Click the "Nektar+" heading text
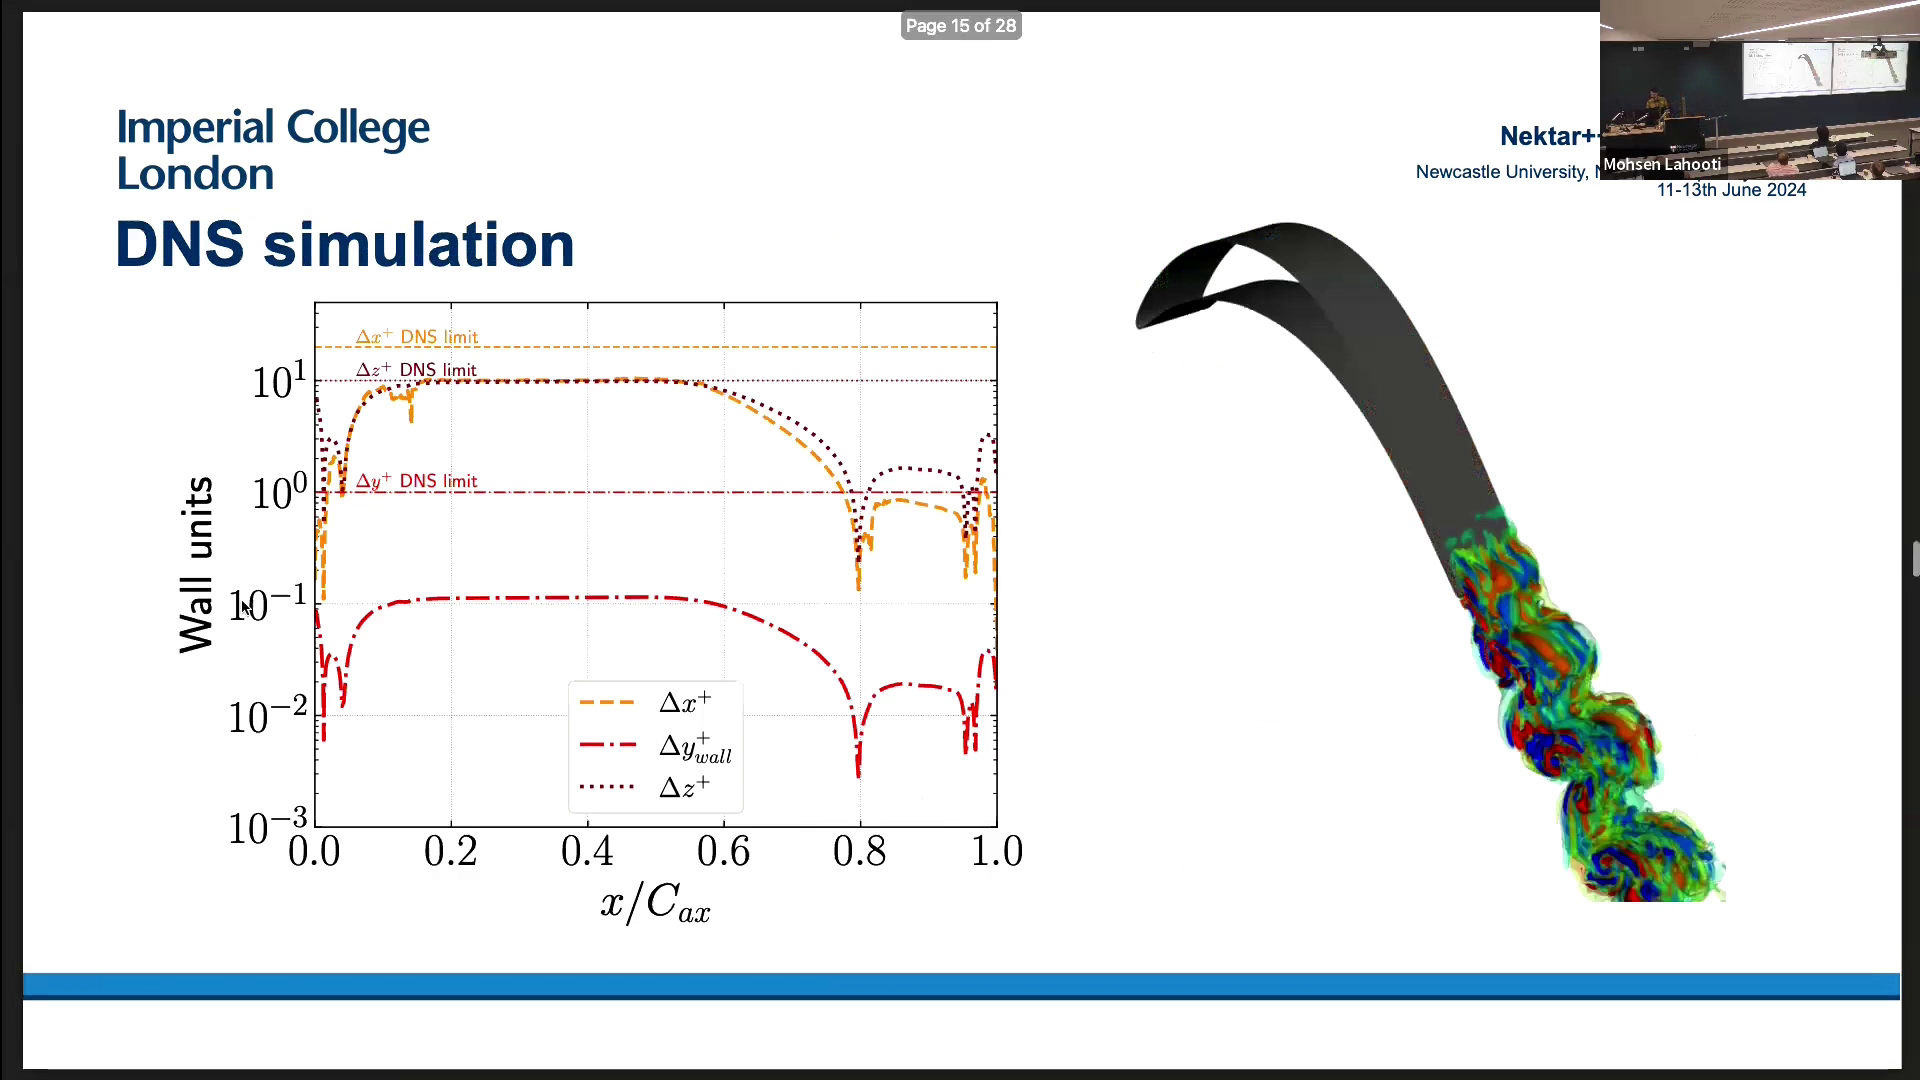The width and height of the screenshot is (1920, 1080). tap(1548, 136)
